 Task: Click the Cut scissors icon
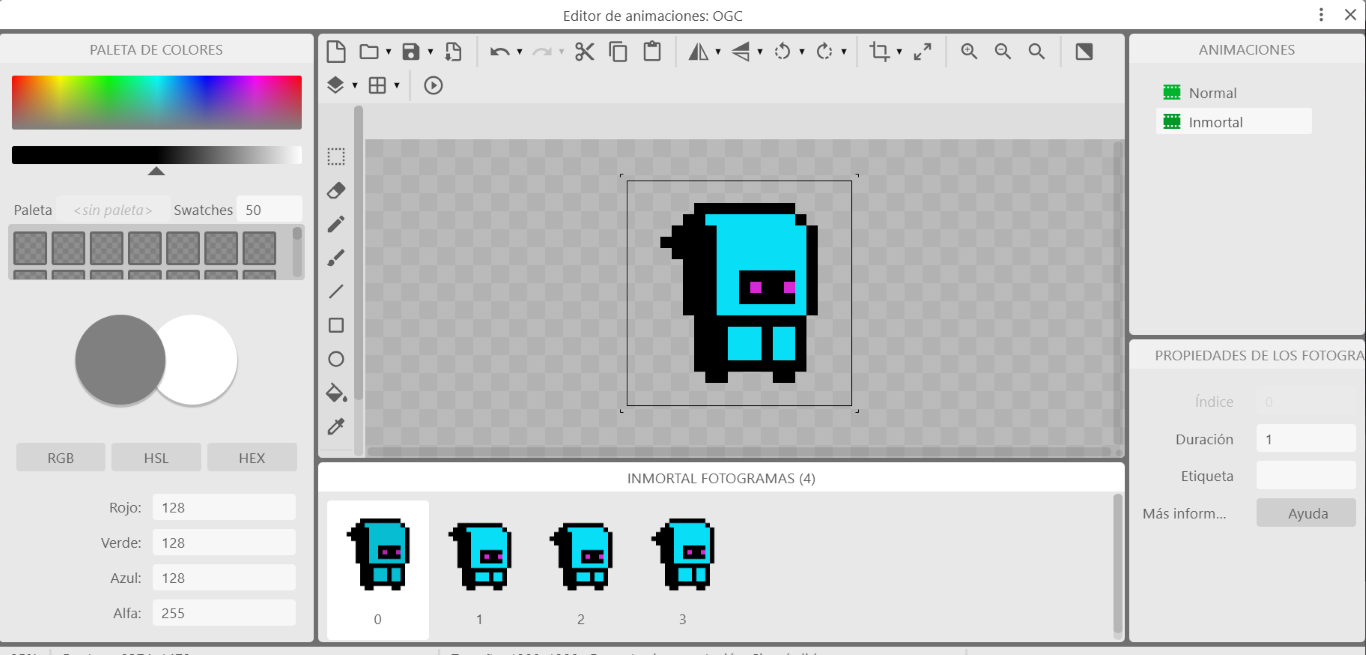585,52
